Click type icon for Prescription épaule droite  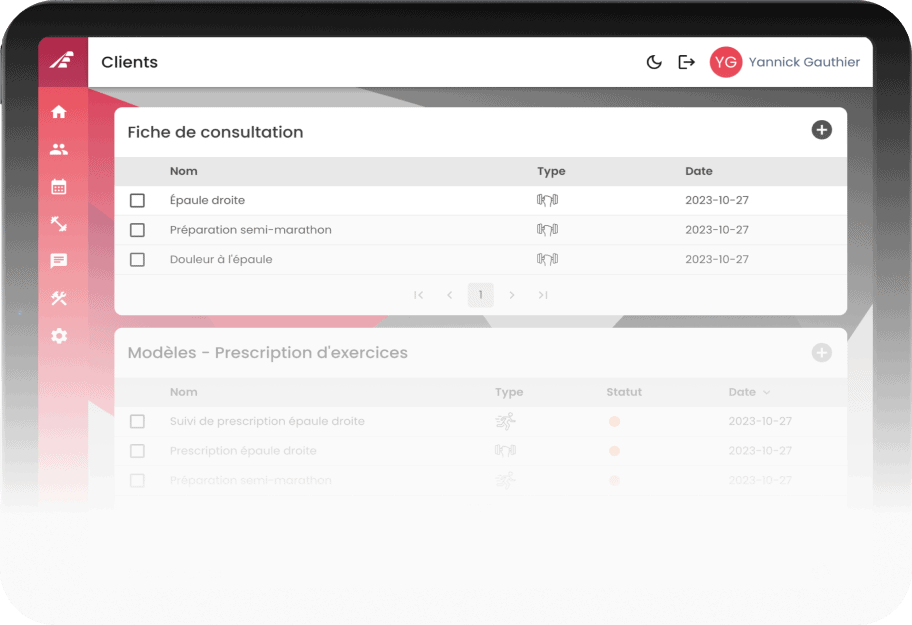pos(505,451)
